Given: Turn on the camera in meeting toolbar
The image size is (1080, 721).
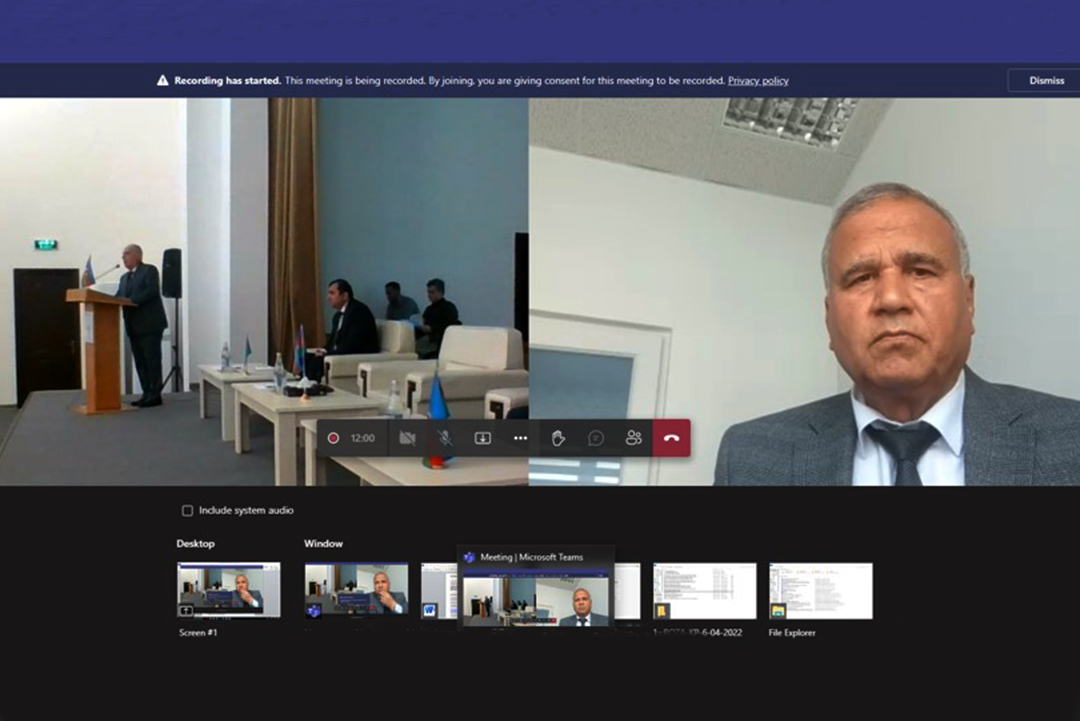Looking at the screenshot, I should tap(407, 438).
